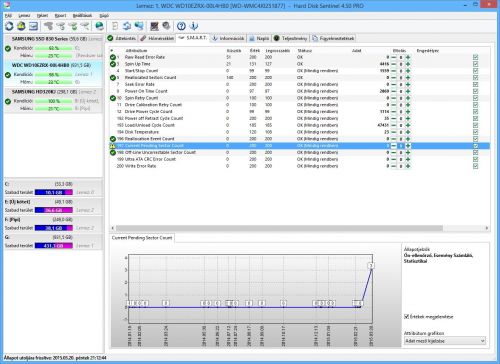This screenshot has height=364, width=500.
Task: Click the yellow warning alert toolbar icon
Action: 21,26
